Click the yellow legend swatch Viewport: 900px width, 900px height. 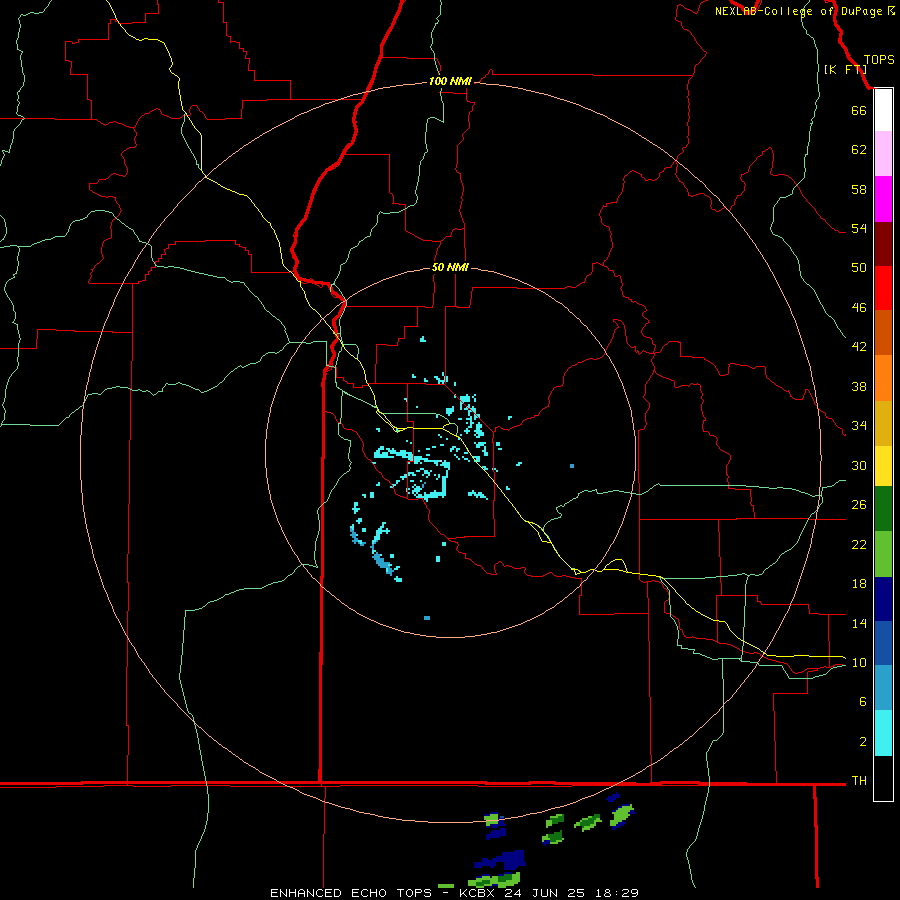tap(883, 466)
